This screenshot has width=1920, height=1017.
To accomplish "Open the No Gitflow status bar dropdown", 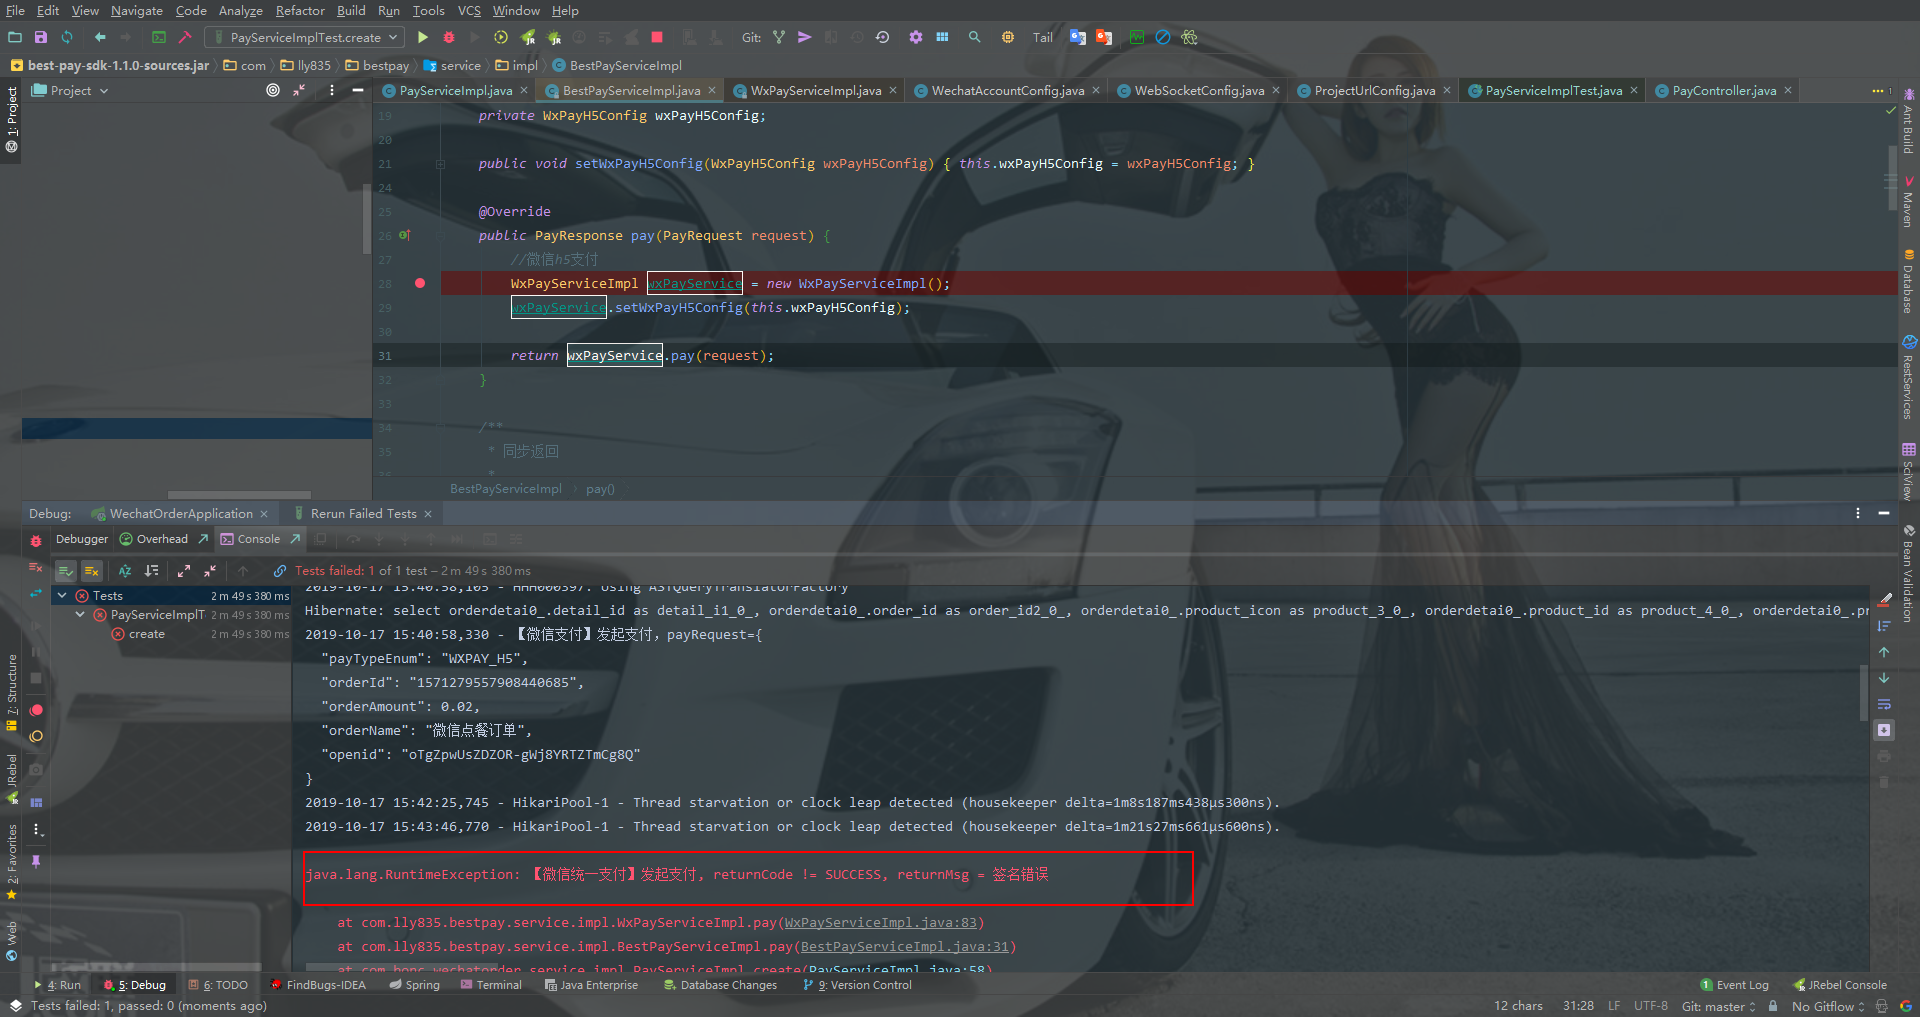I will pos(1828,1006).
